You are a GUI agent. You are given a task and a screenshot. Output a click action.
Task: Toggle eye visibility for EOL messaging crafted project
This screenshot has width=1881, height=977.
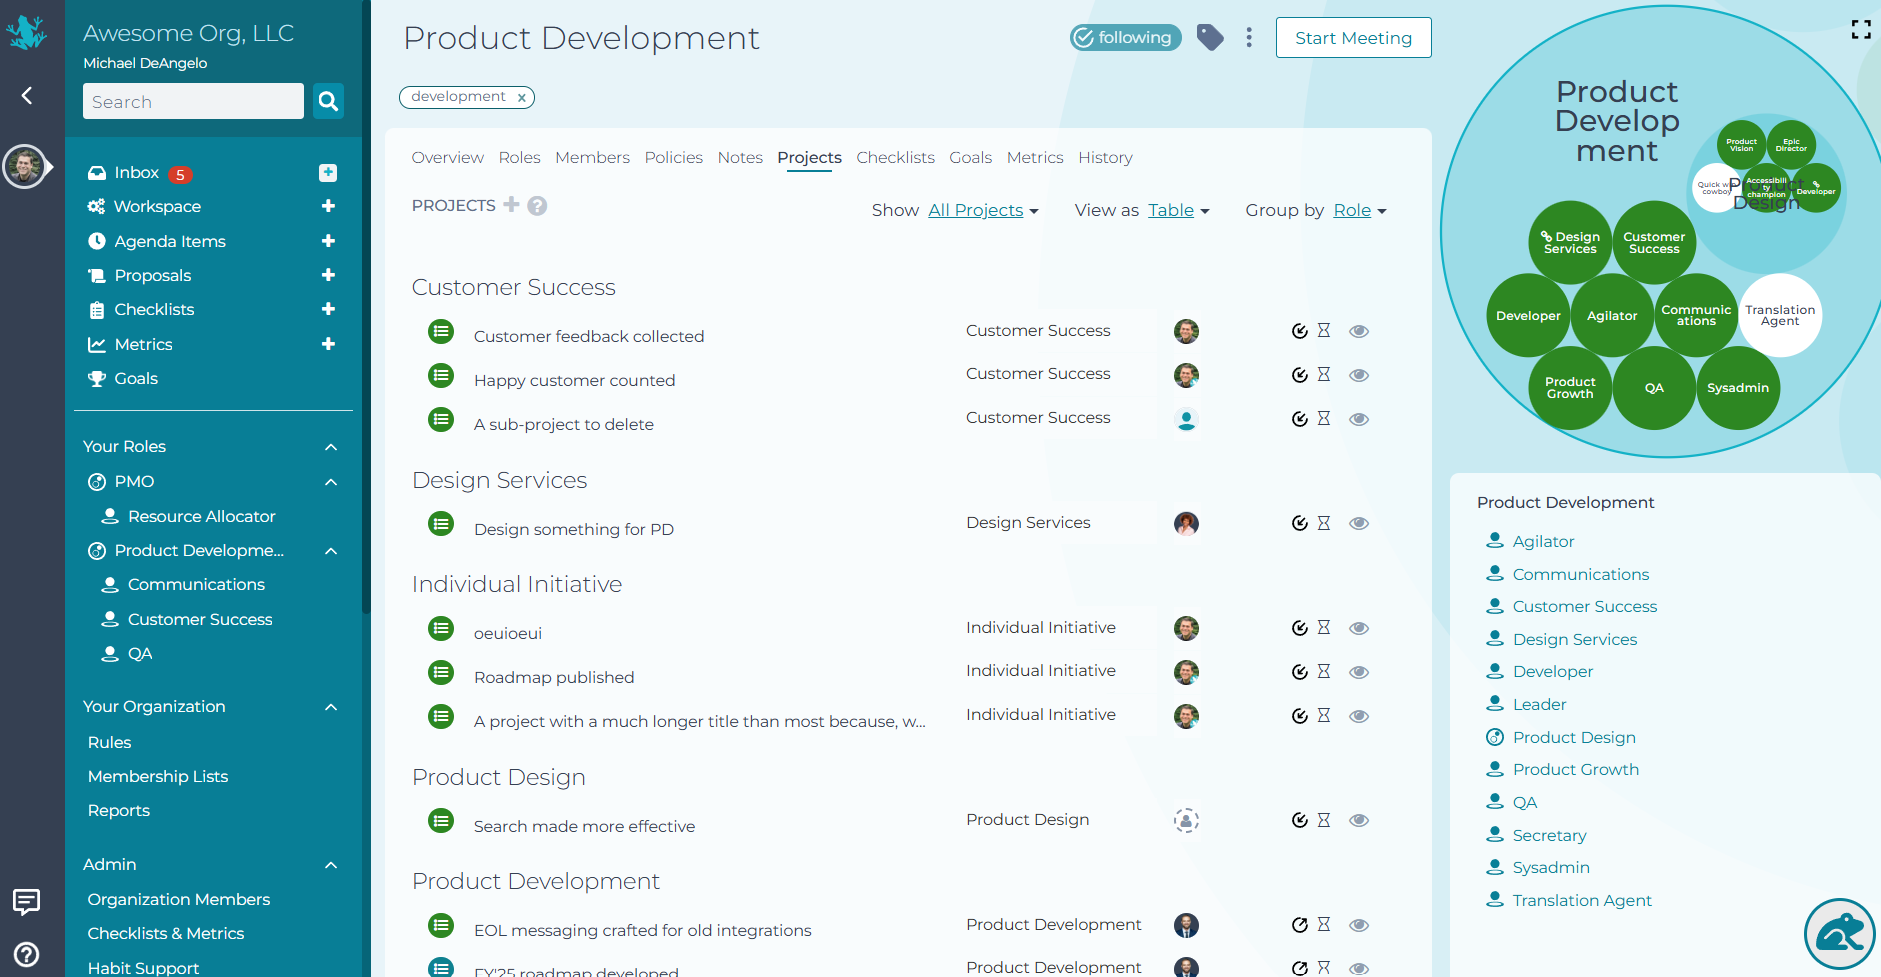point(1359,925)
